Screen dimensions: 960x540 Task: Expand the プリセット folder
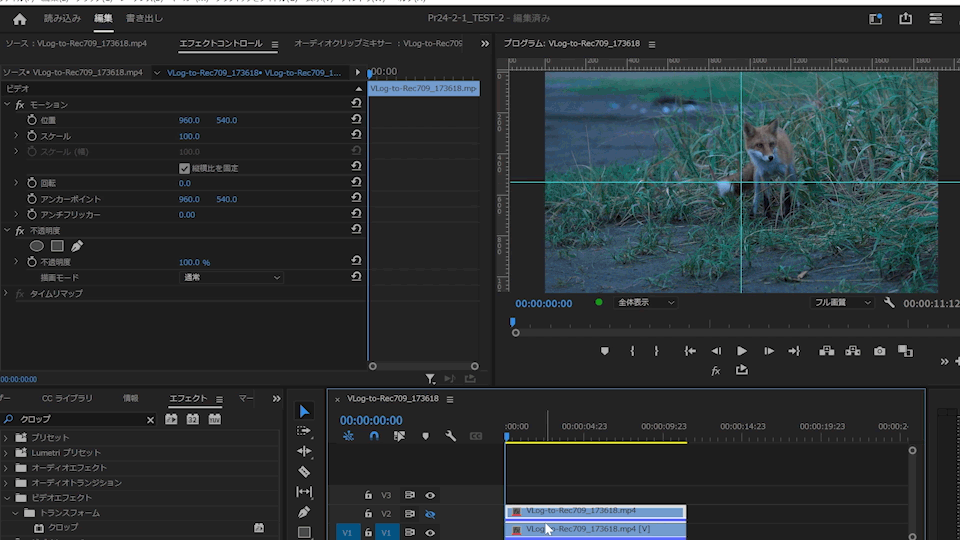(7, 438)
